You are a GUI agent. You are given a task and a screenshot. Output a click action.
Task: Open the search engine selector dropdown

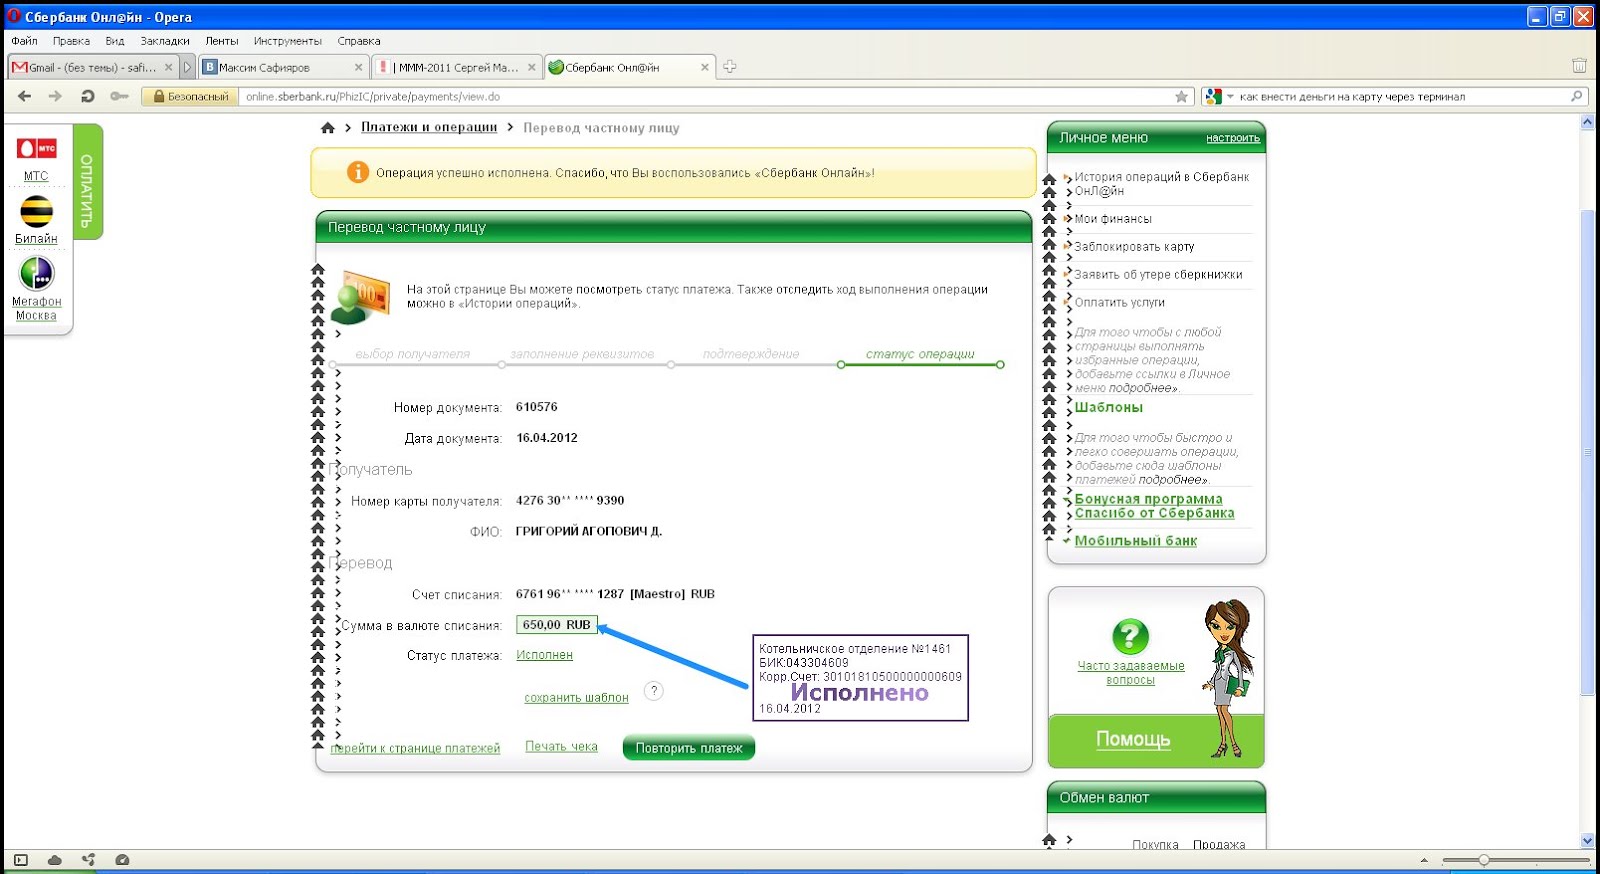1219,97
